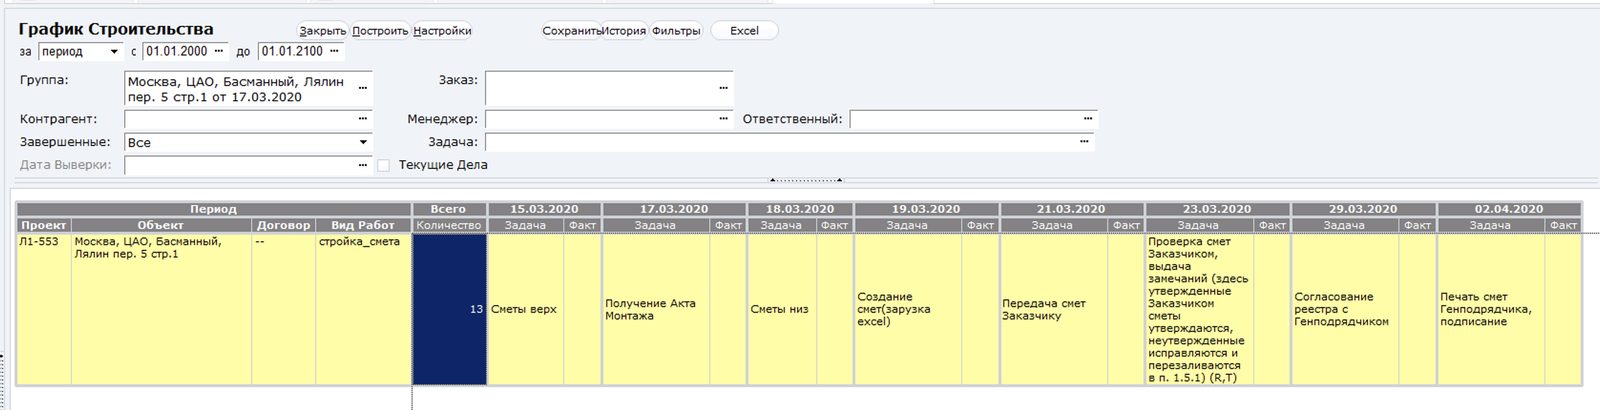Click the ellipsis button of Ответственный field
This screenshot has height=410, width=1600.
[1087, 119]
